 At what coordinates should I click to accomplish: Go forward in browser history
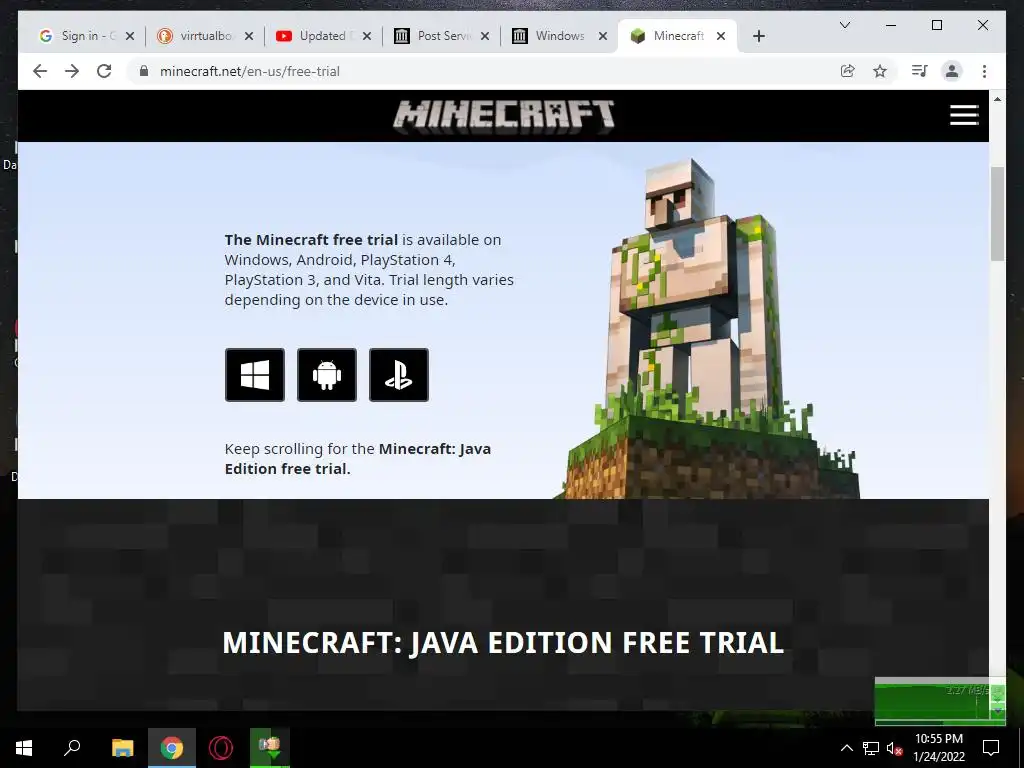(72, 71)
